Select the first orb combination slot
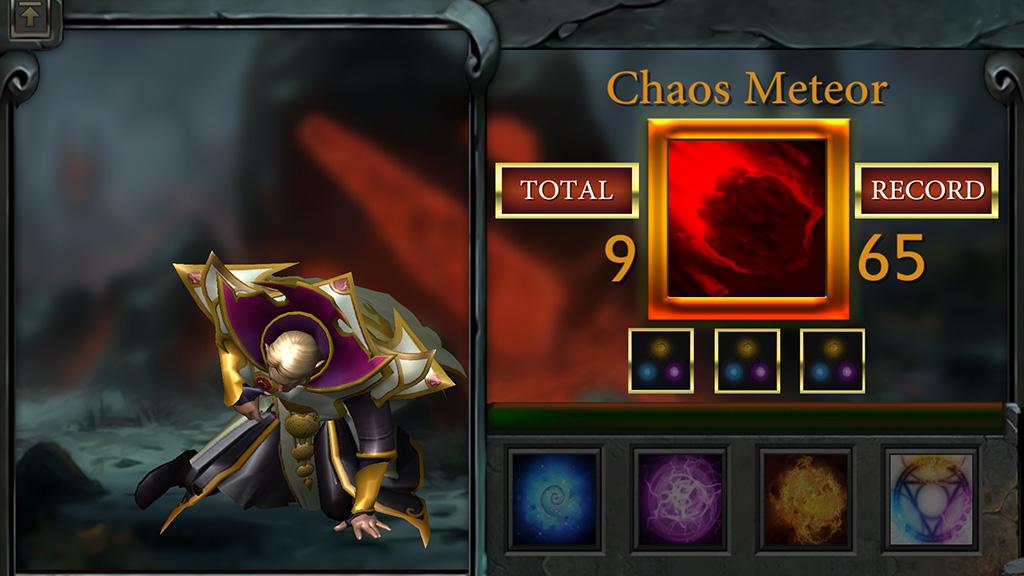1024x576 pixels. click(660, 360)
